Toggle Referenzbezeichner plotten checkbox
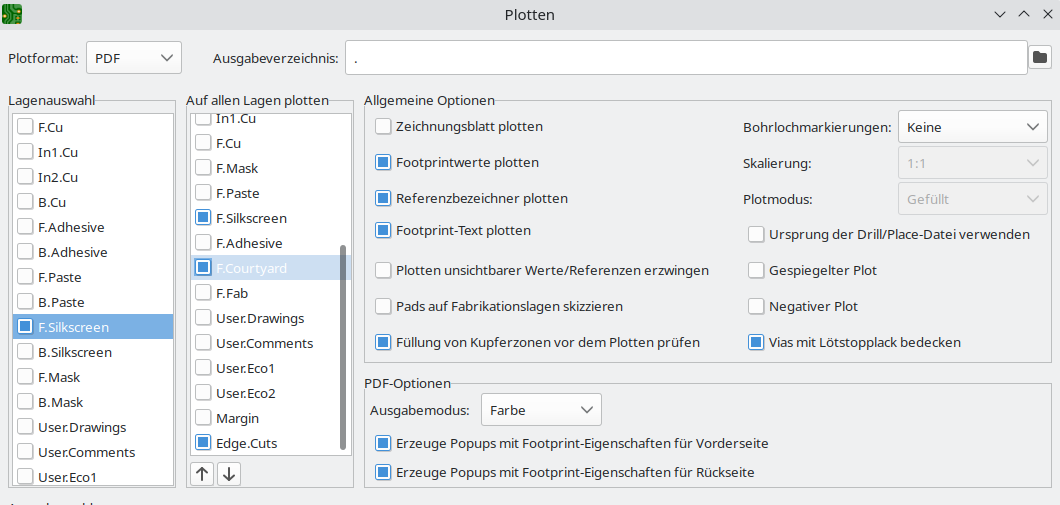The image size is (1060, 505). click(x=383, y=198)
